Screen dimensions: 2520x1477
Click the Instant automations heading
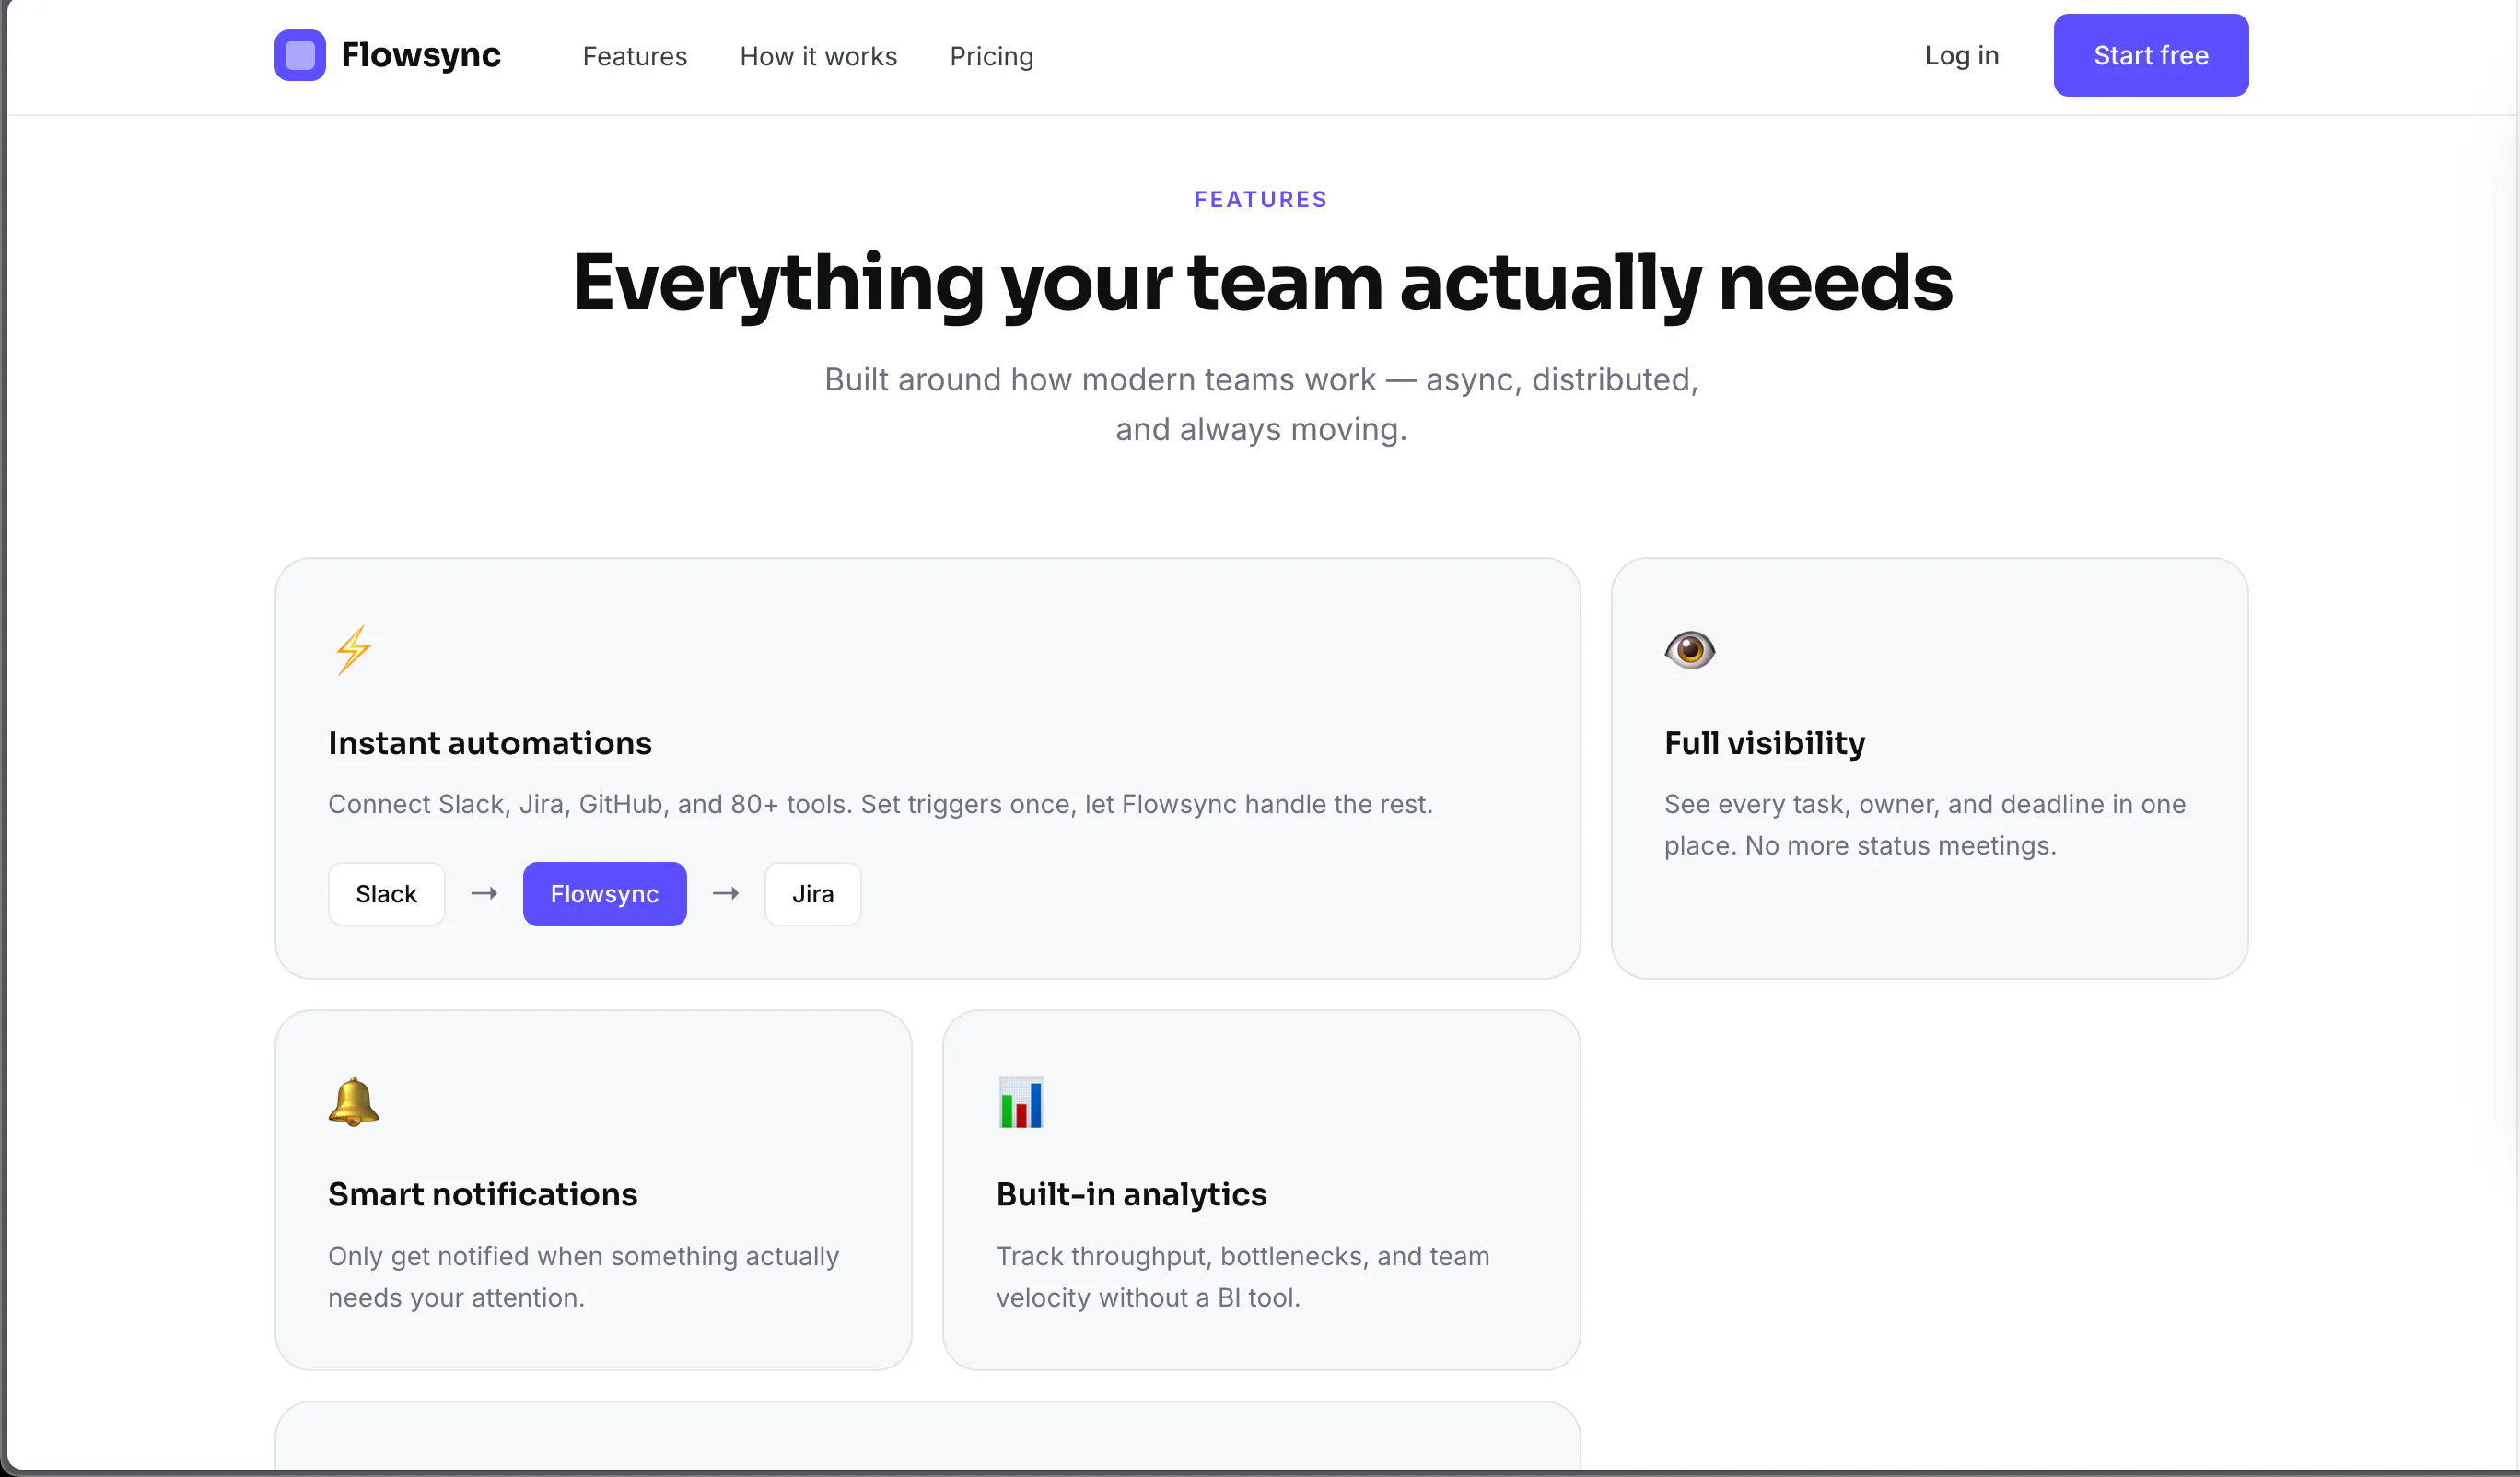pos(489,743)
